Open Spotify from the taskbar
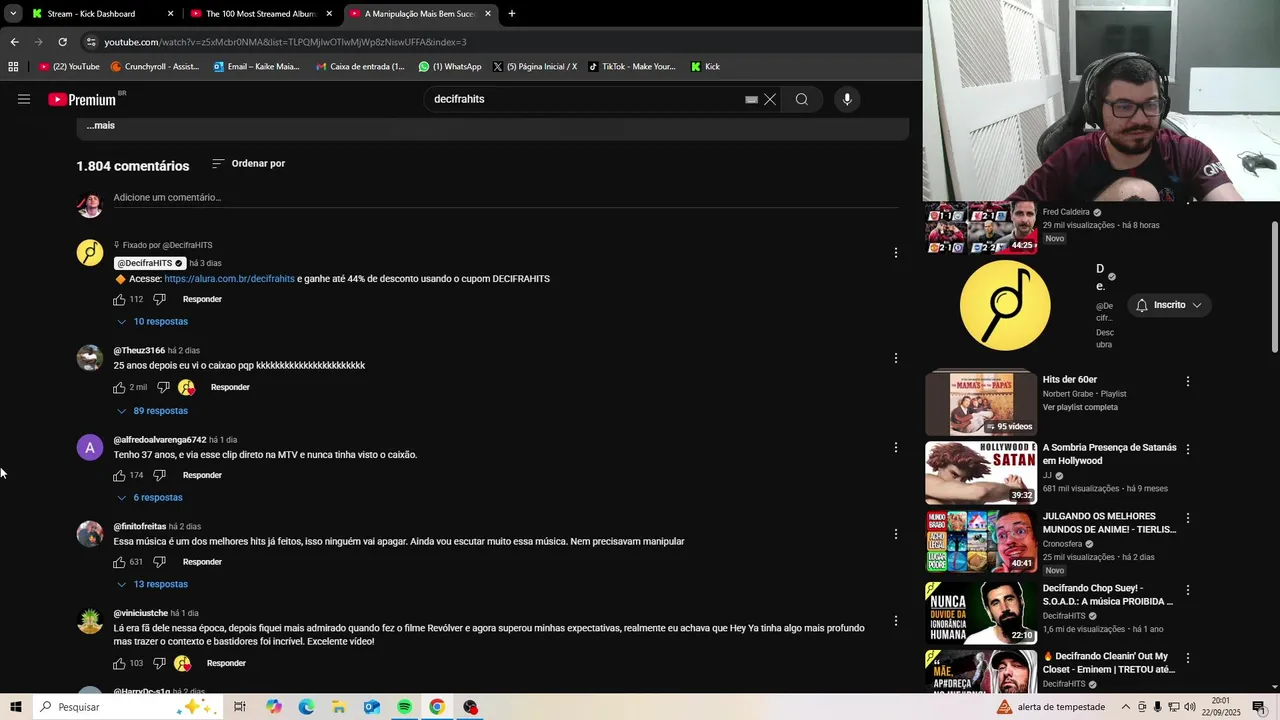The height and width of the screenshot is (720, 1280). pyautogui.click(x=404, y=707)
